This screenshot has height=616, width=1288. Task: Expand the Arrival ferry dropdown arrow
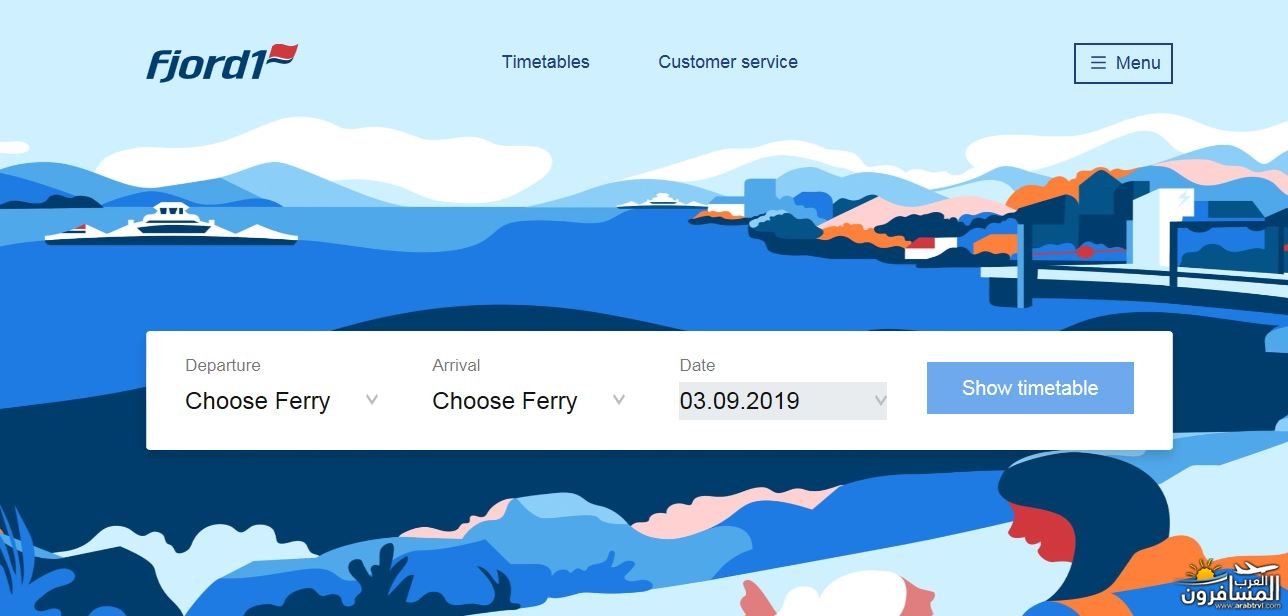(619, 400)
